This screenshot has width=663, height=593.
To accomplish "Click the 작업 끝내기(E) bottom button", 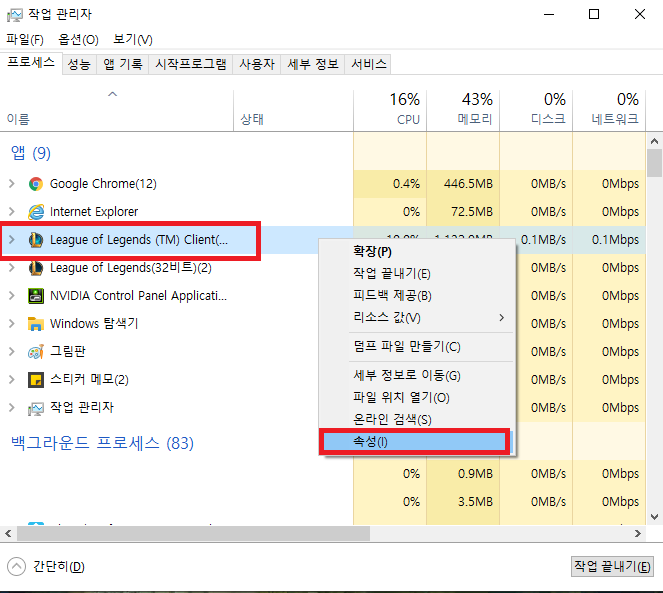I will pyautogui.click(x=612, y=566).
